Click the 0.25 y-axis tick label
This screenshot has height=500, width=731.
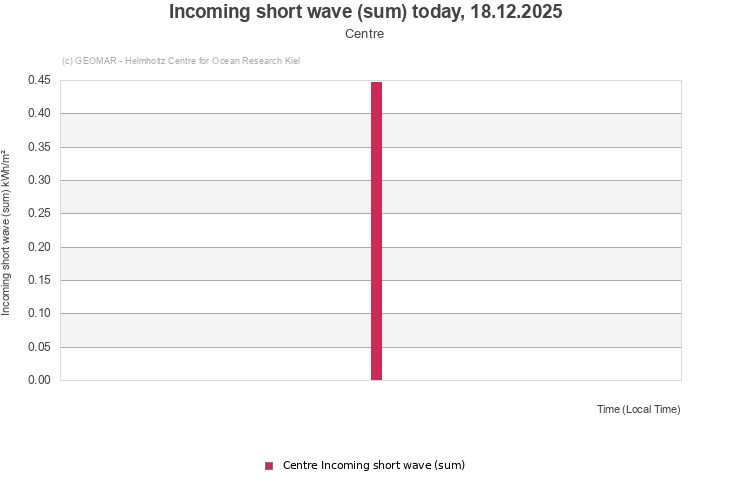39,213
